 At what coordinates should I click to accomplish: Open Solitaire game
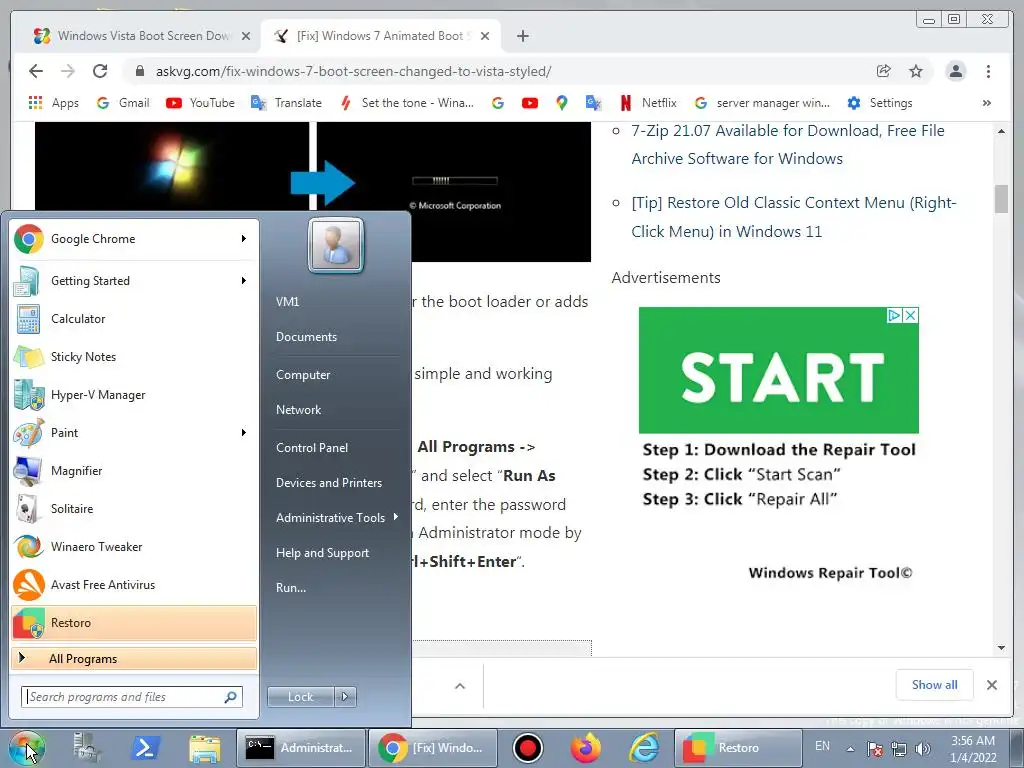[134, 508]
